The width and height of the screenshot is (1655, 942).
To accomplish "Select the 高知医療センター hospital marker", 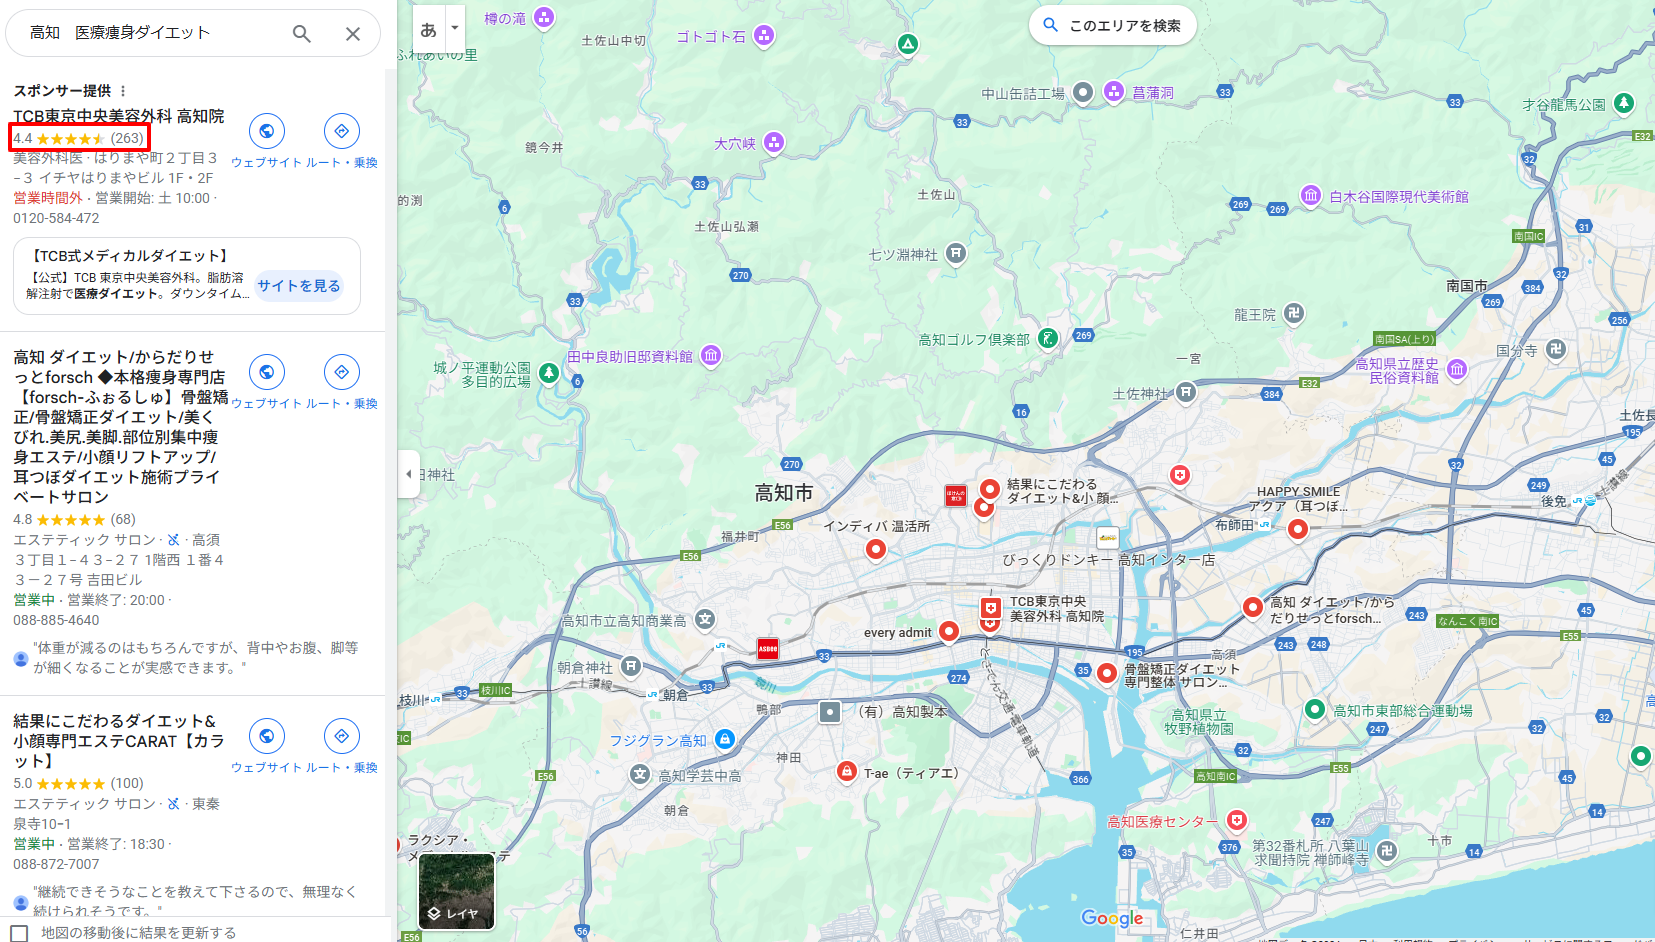I will tap(1237, 821).
